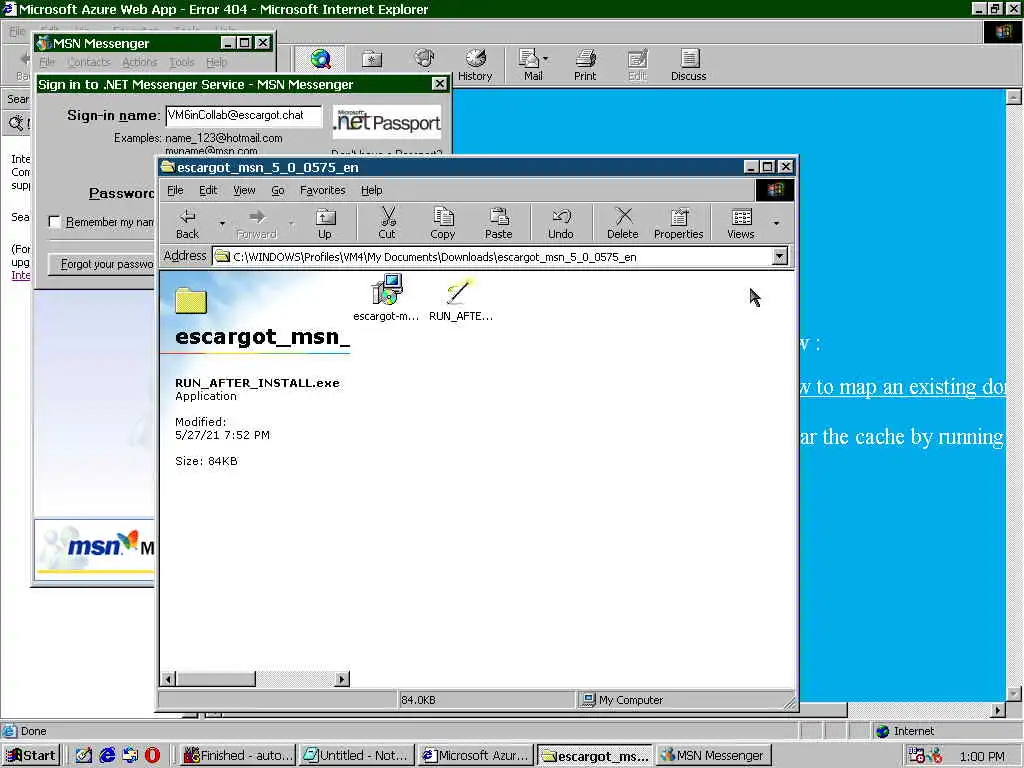Click Forgot your password button
The height and width of the screenshot is (768, 1024).
[103, 264]
